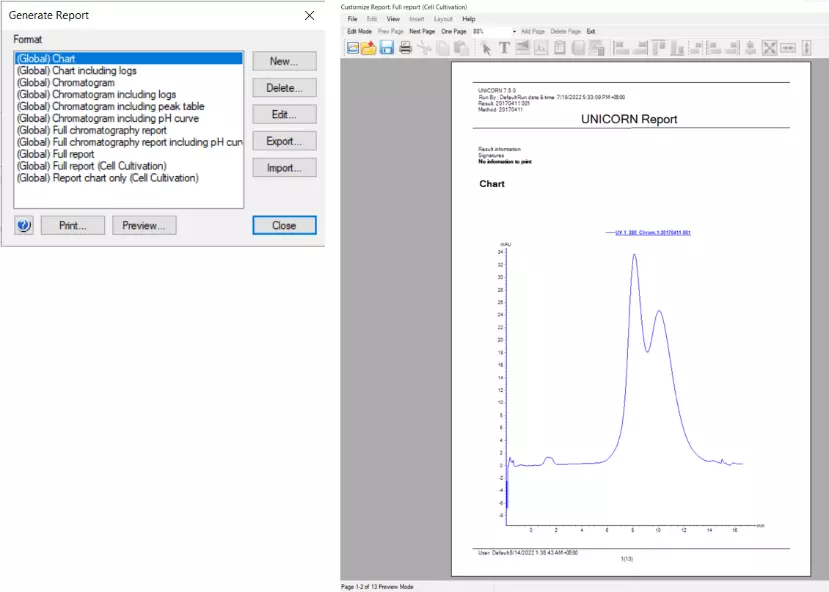Select (Global) Chromatogram including peak table

tap(111, 106)
